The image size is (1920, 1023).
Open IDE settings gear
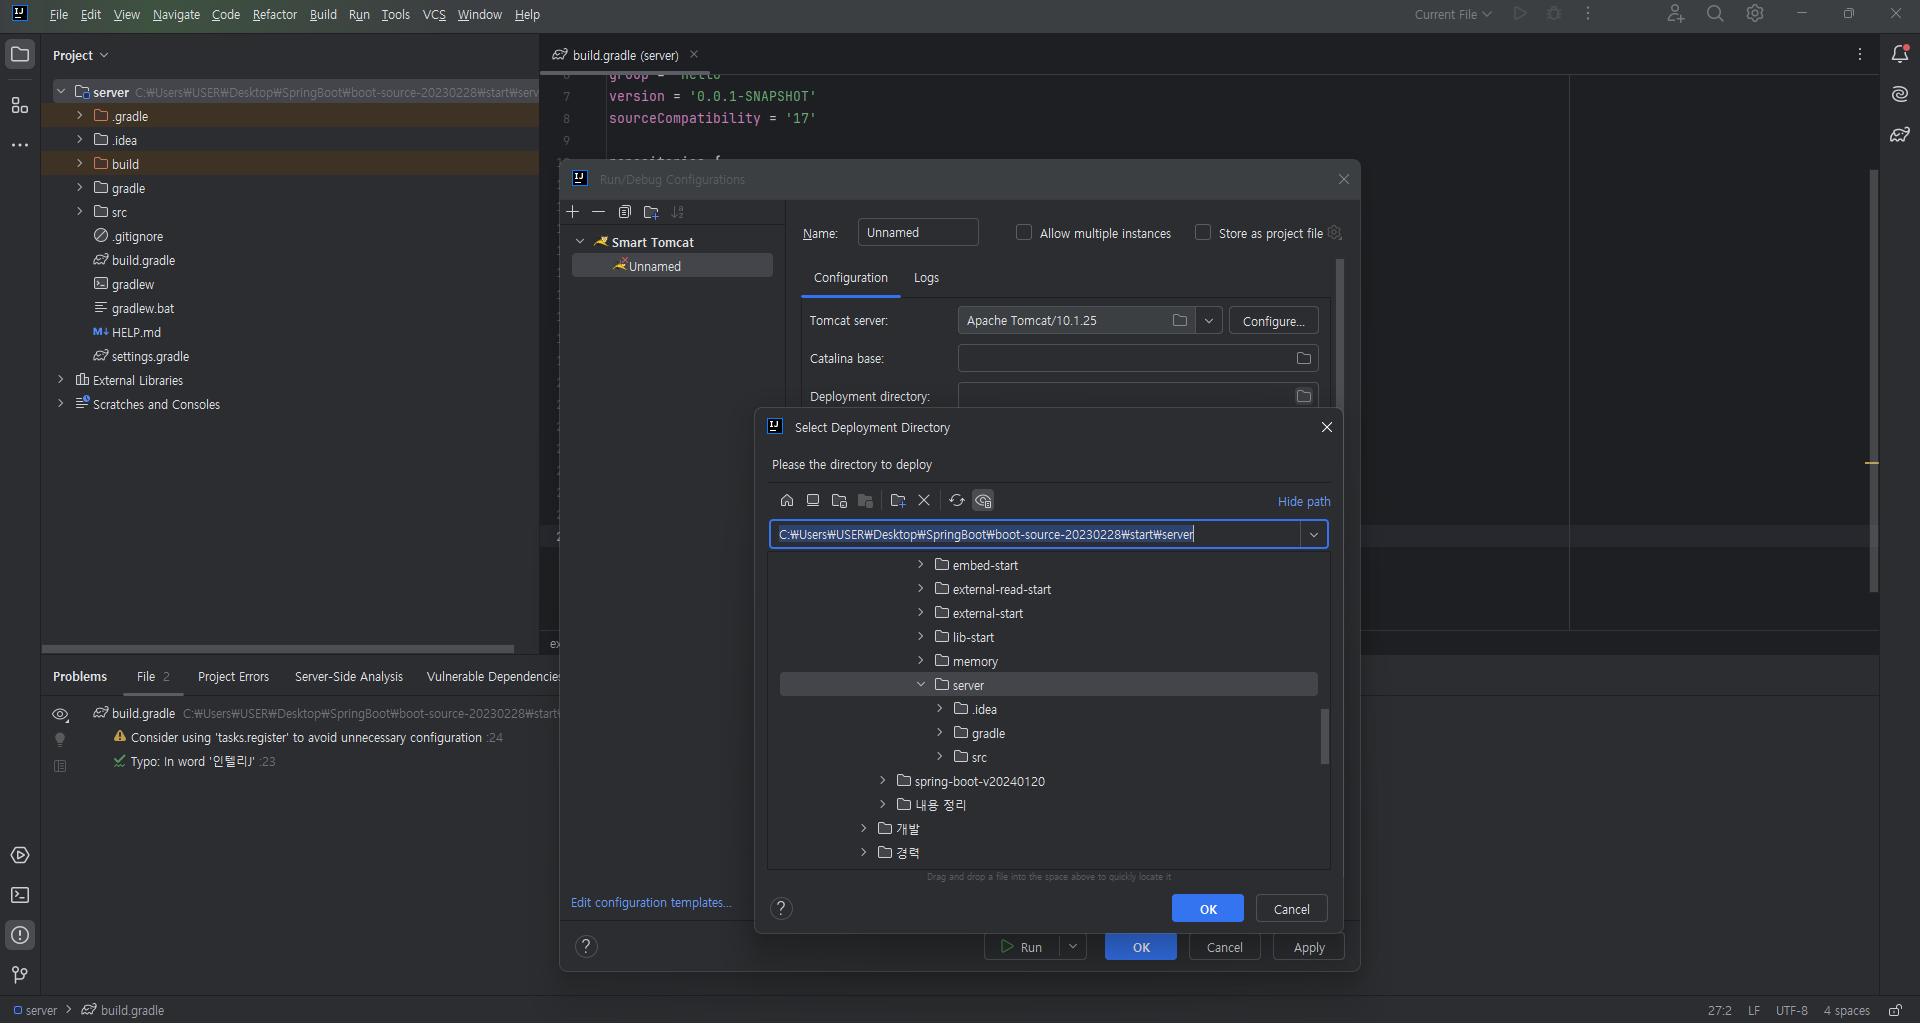pyautogui.click(x=1755, y=14)
